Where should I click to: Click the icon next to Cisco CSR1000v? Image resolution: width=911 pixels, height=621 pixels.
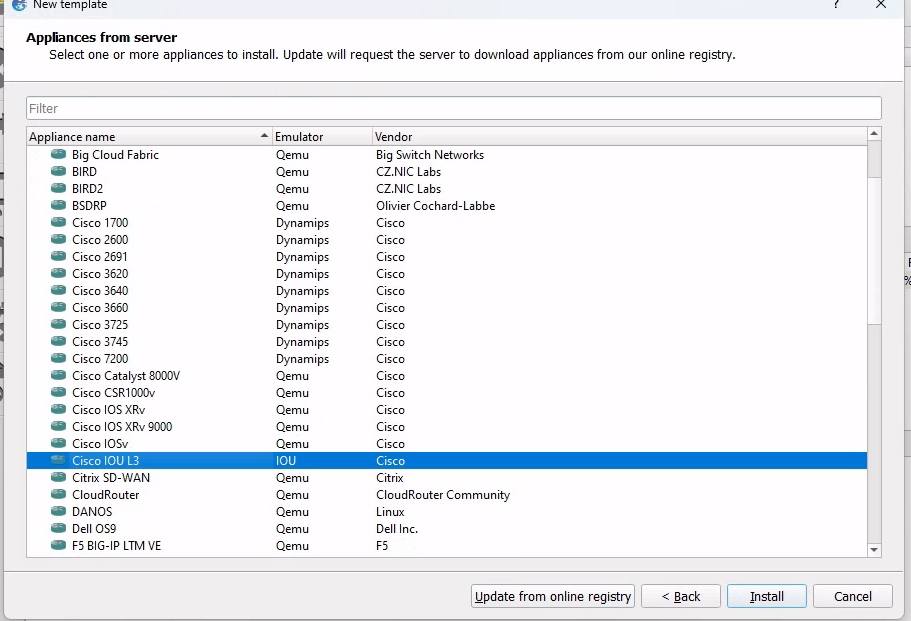(x=58, y=393)
